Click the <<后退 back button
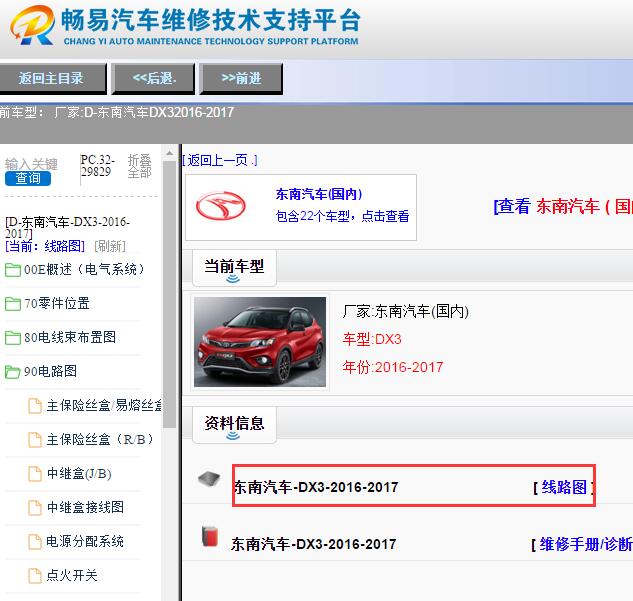This screenshot has height=601, width=633. tap(153, 78)
